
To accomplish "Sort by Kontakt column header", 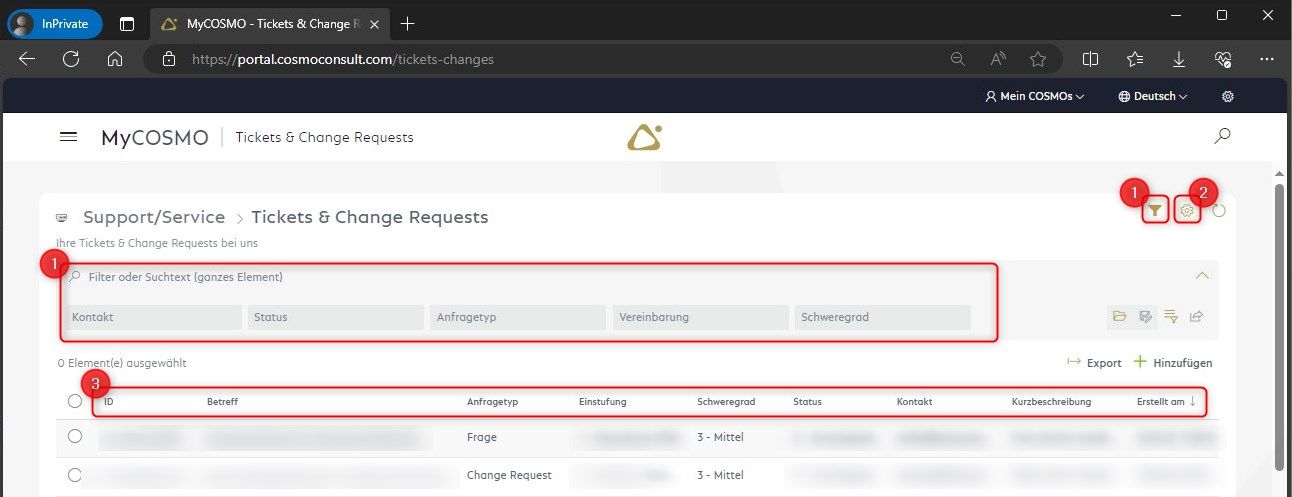I will click(915, 402).
